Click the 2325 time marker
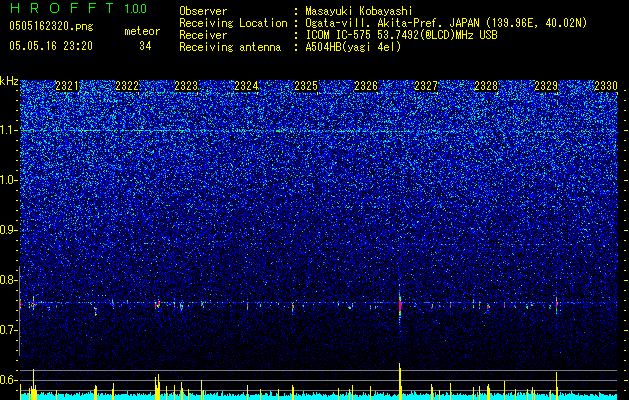Image resolution: width=629 pixels, height=400 pixels. (306, 86)
